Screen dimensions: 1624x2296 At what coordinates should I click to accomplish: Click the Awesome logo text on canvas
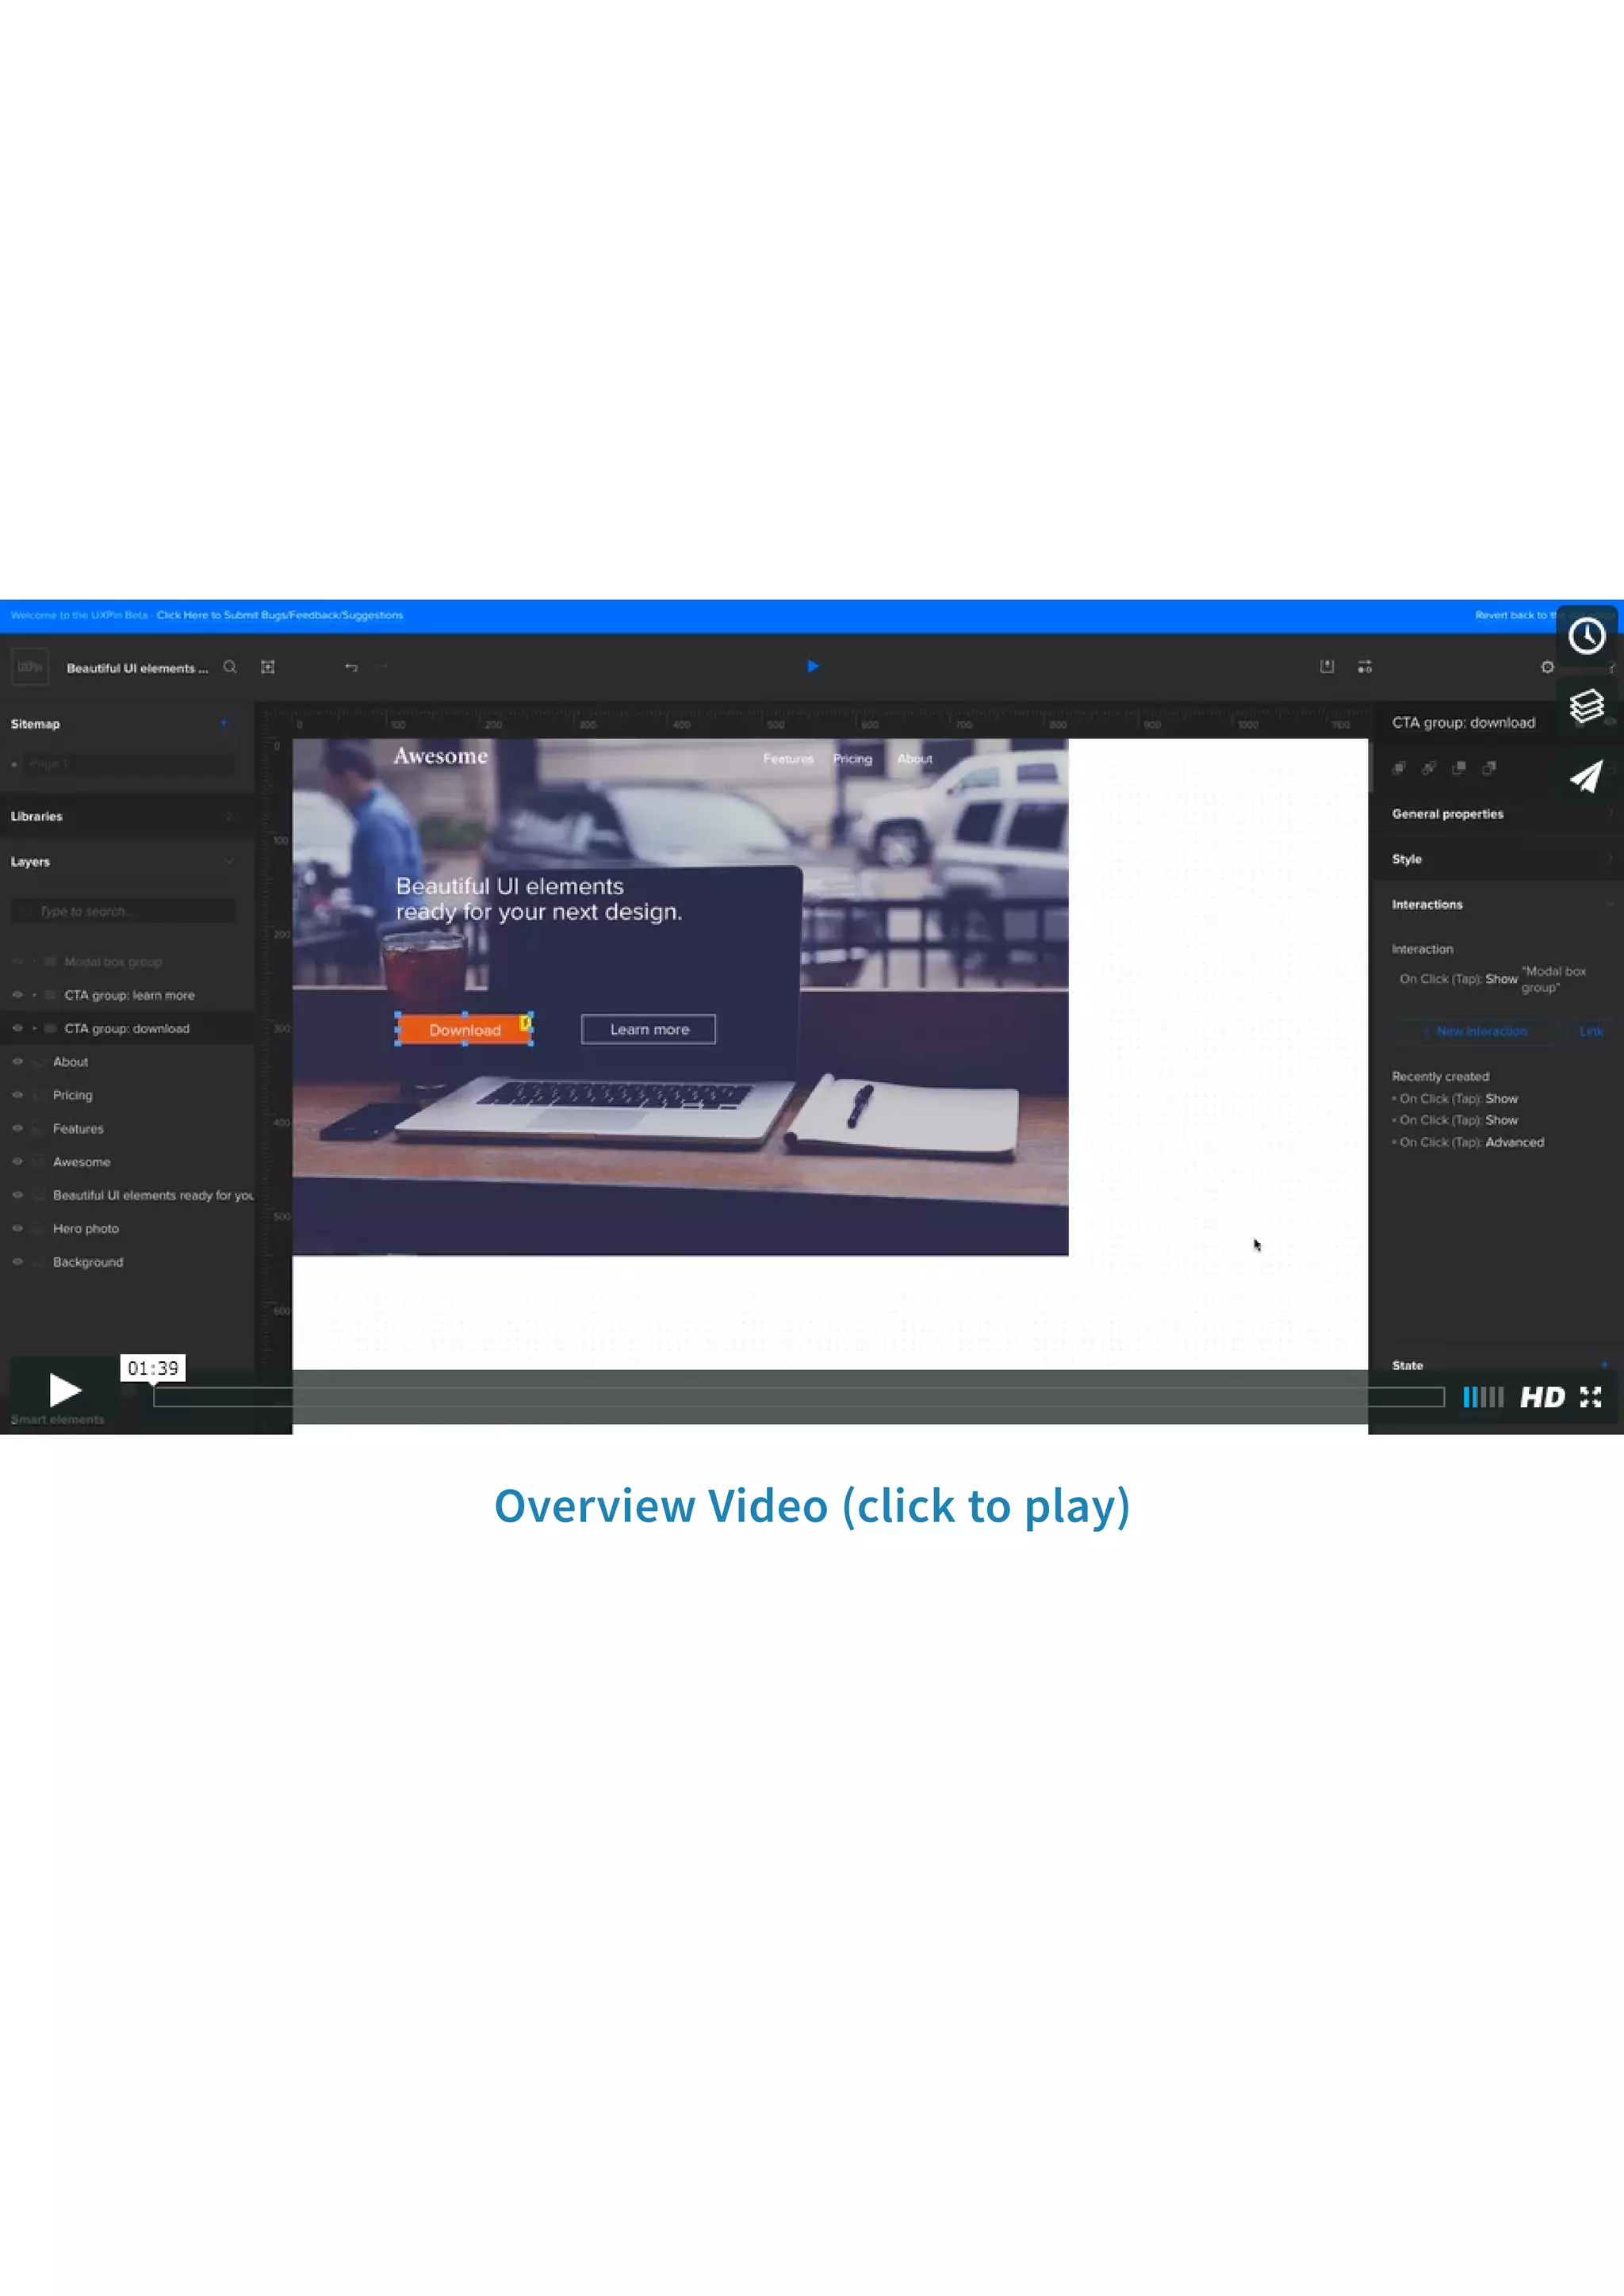pos(441,756)
